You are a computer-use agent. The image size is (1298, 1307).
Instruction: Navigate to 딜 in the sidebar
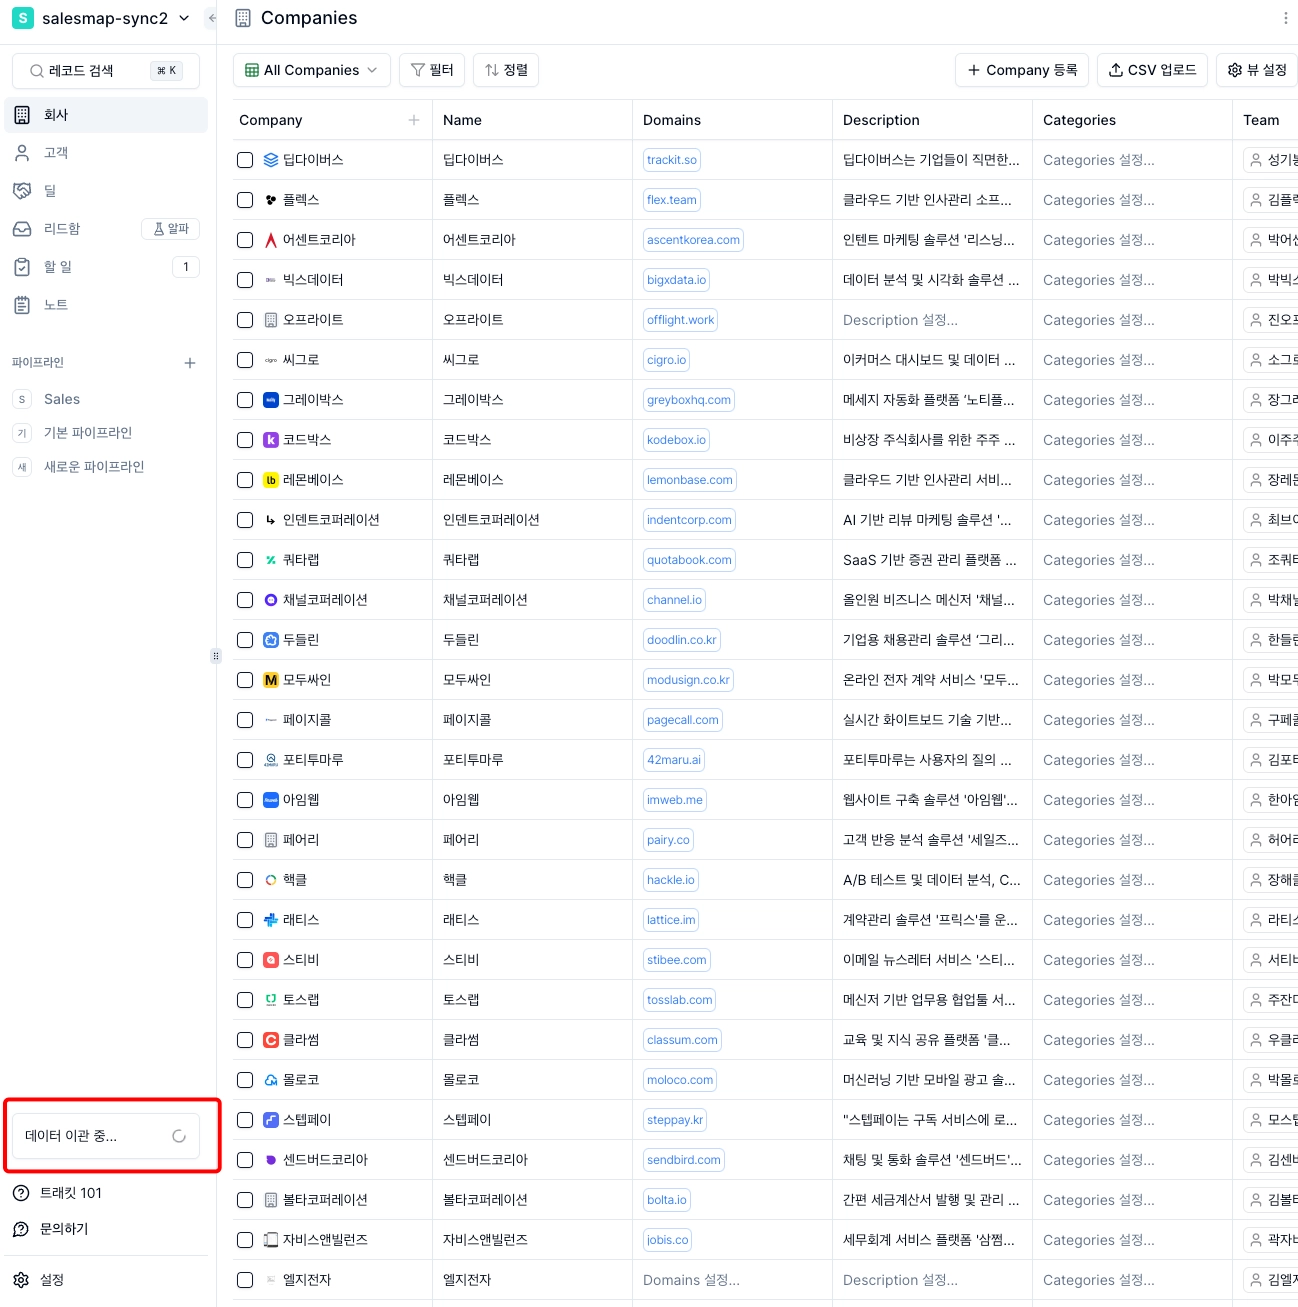106,191
